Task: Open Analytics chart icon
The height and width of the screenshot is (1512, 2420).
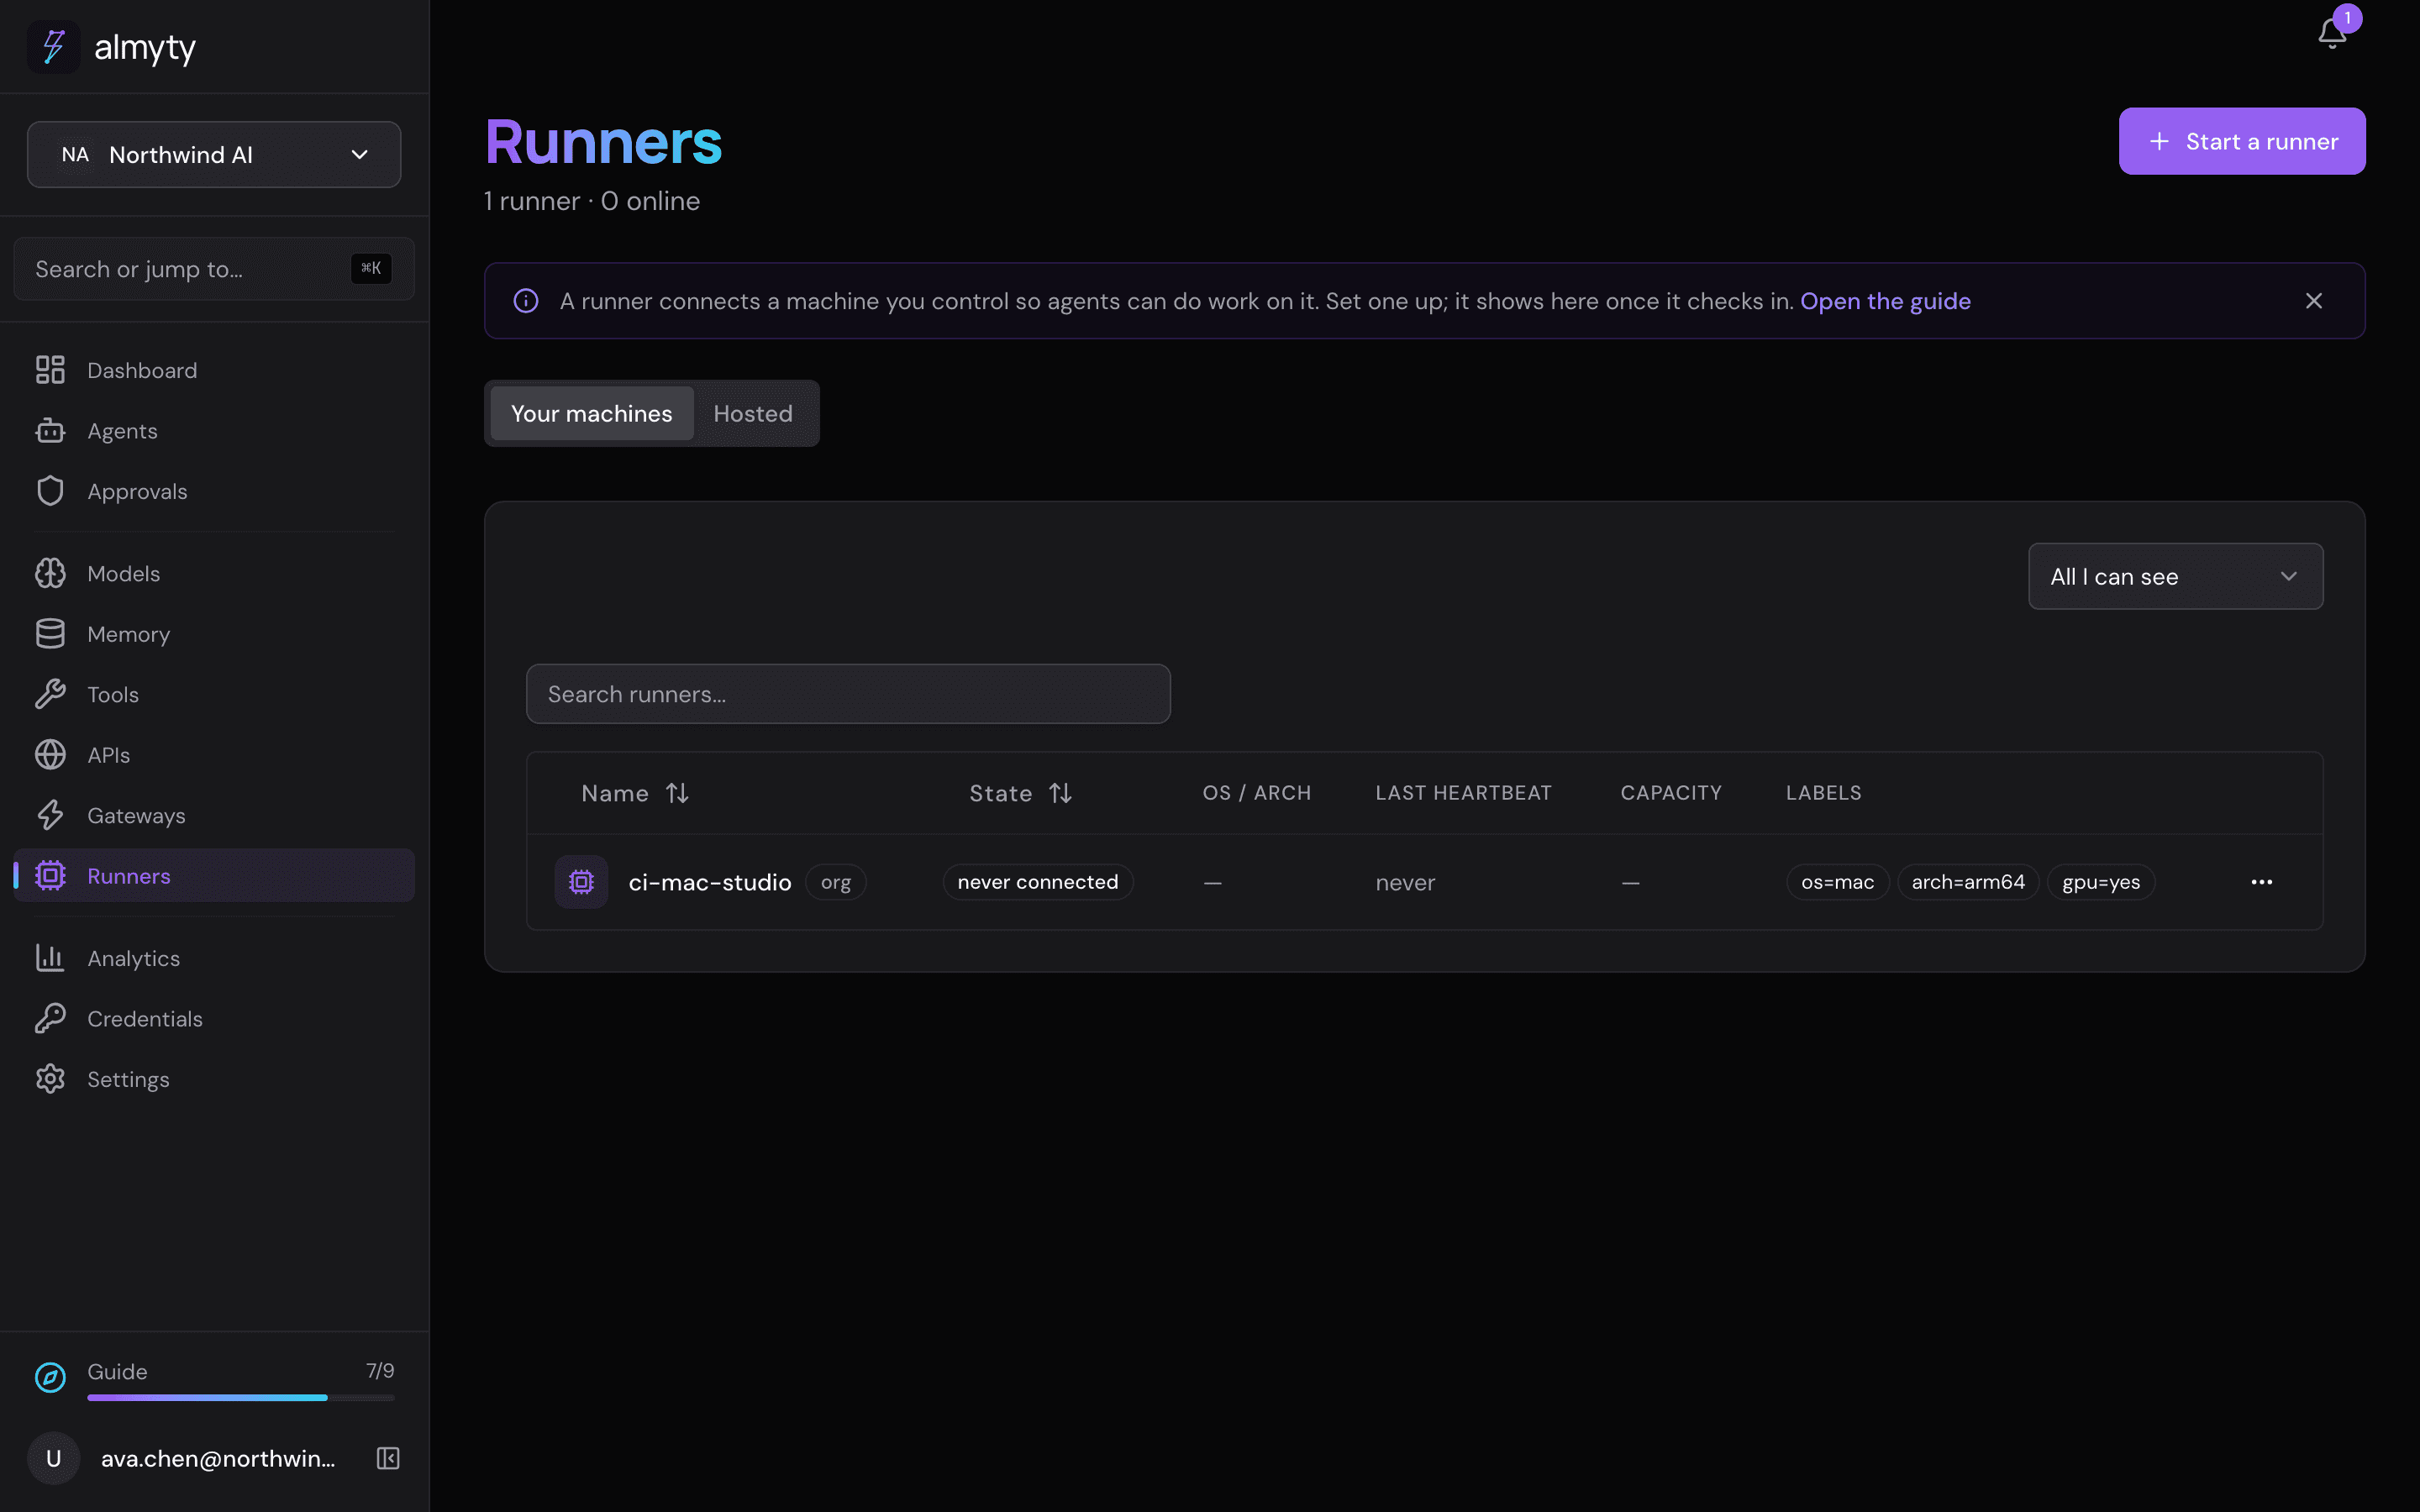Action: 50,958
